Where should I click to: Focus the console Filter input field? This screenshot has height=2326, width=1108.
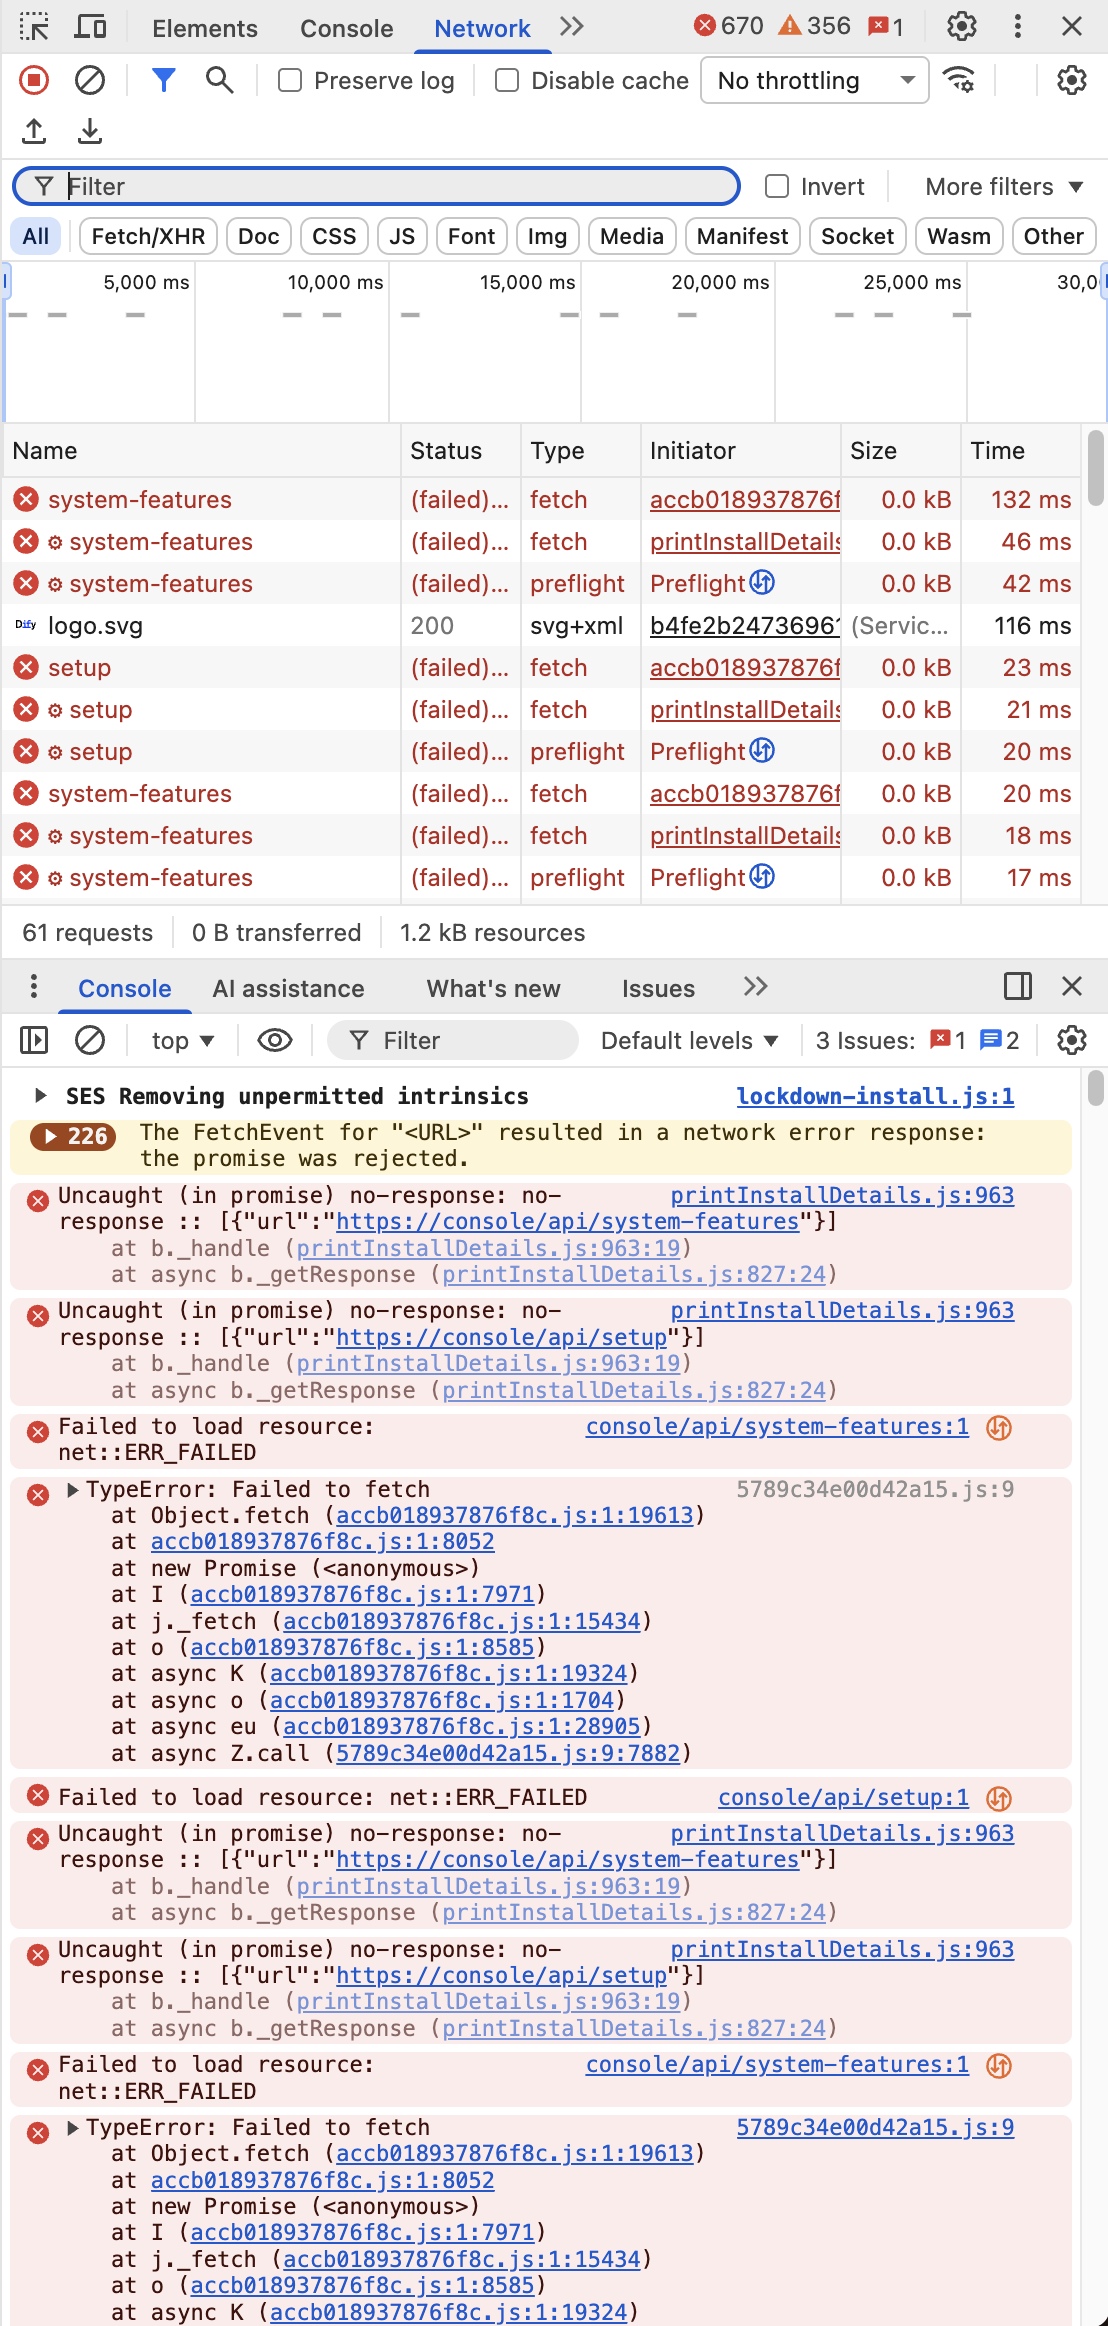tap(453, 1041)
